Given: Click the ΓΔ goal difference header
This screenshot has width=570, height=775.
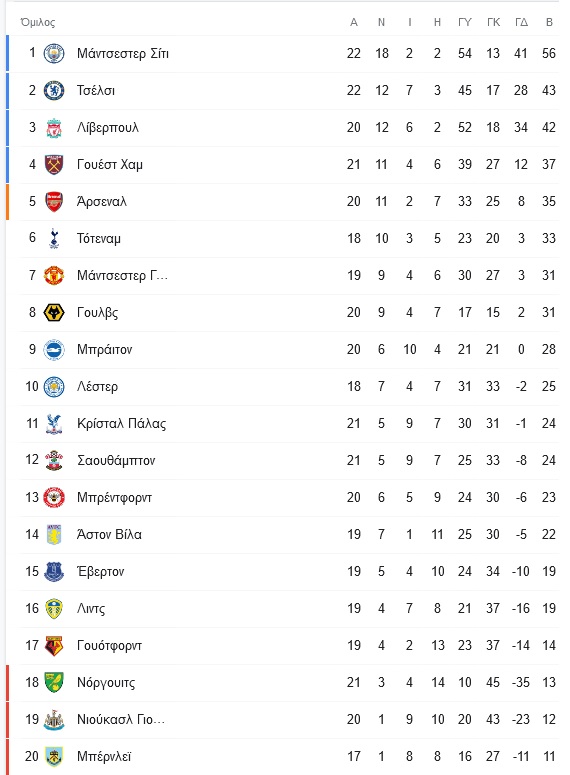Looking at the screenshot, I should 522,22.
